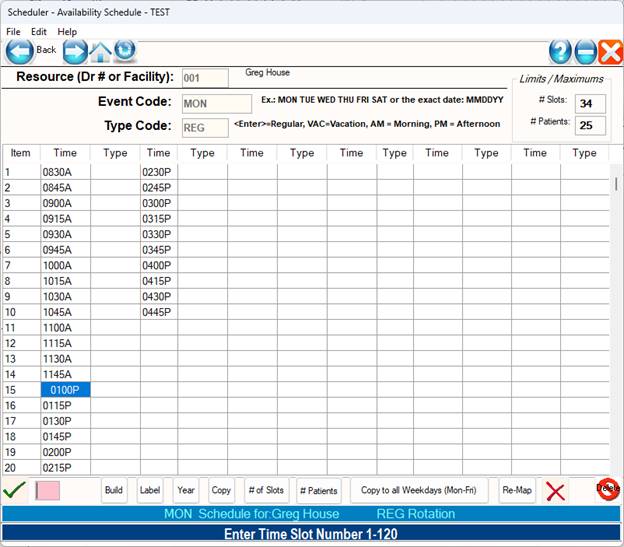Click the refresh icon in toolbar
The image size is (624, 547).
[125, 51]
